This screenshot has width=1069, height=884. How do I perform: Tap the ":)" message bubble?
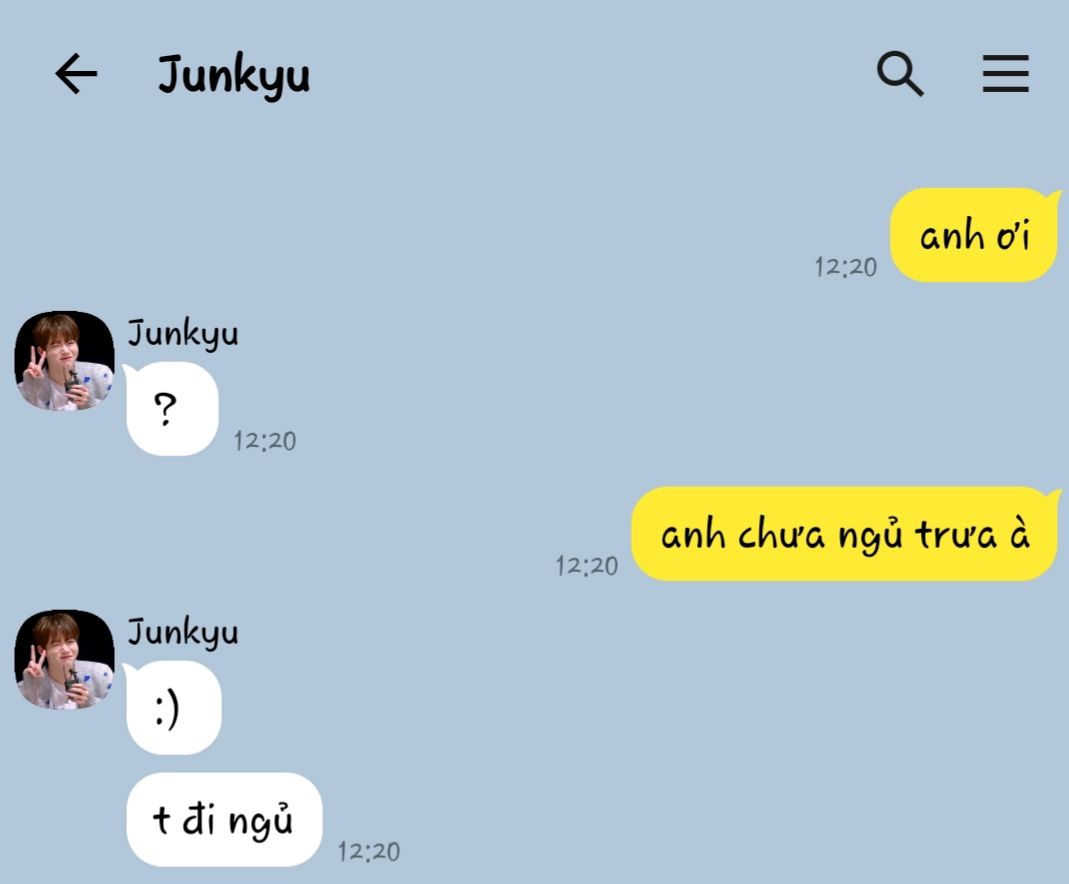pyautogui.click(x=172, y=707)
